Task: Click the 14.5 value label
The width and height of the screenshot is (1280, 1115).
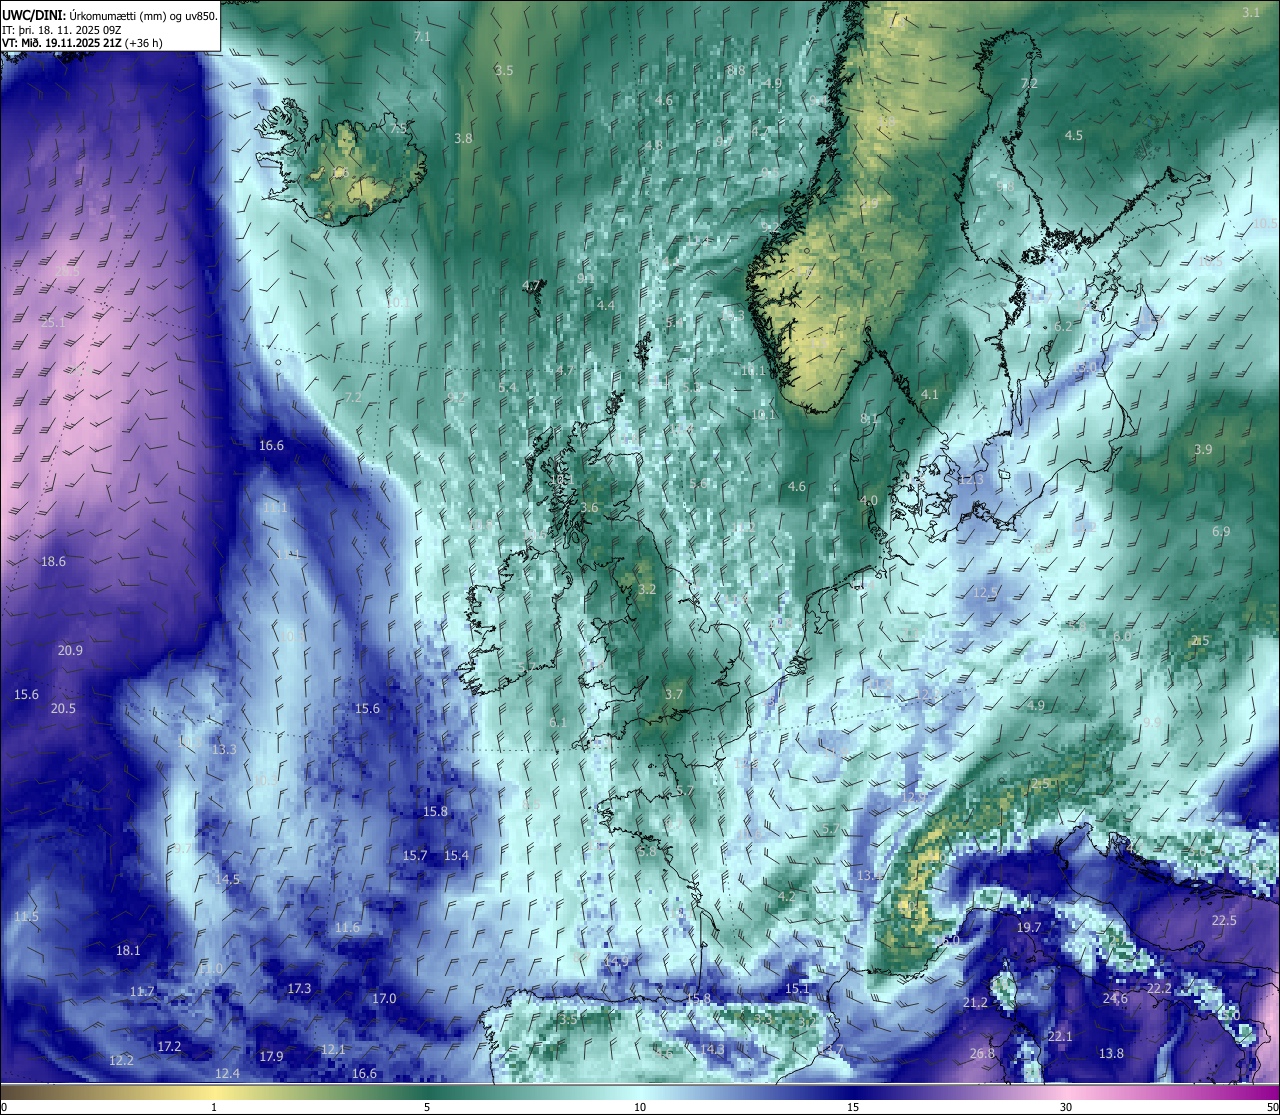Action: coord(228,880)
